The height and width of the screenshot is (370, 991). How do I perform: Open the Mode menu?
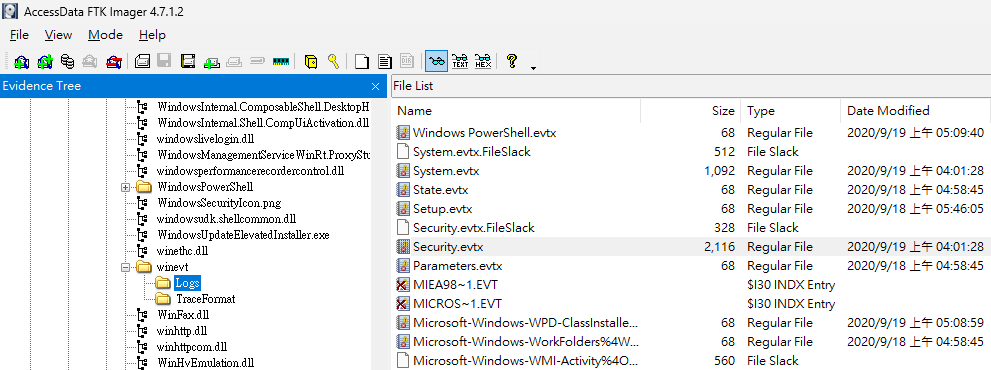coord(106,35)
